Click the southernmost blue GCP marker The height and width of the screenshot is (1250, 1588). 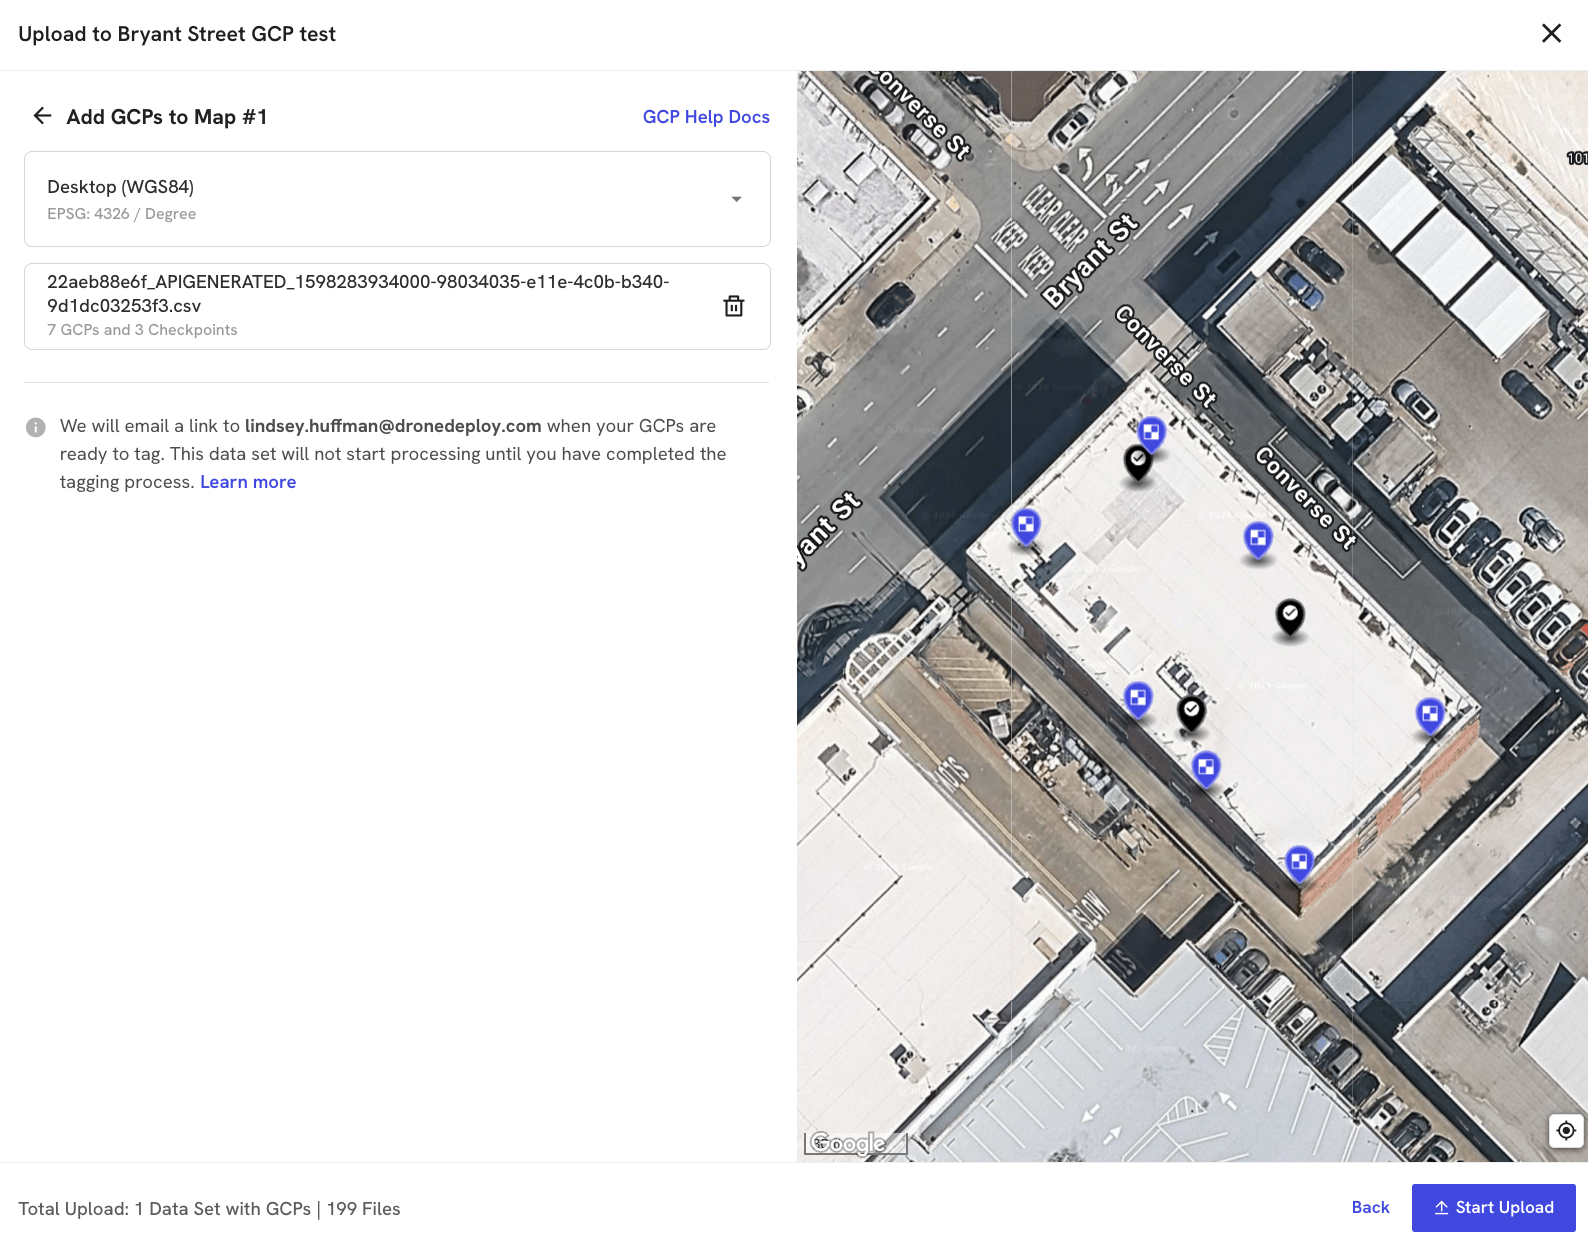[1299, 861]
